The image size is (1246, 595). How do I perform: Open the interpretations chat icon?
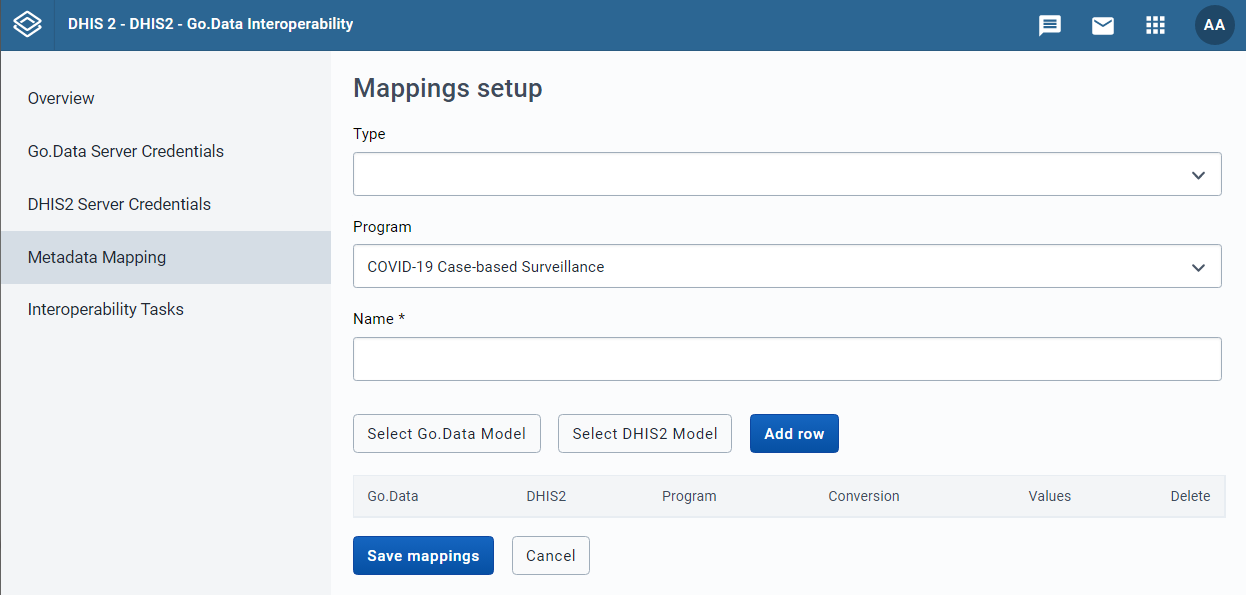point(1050,25)
